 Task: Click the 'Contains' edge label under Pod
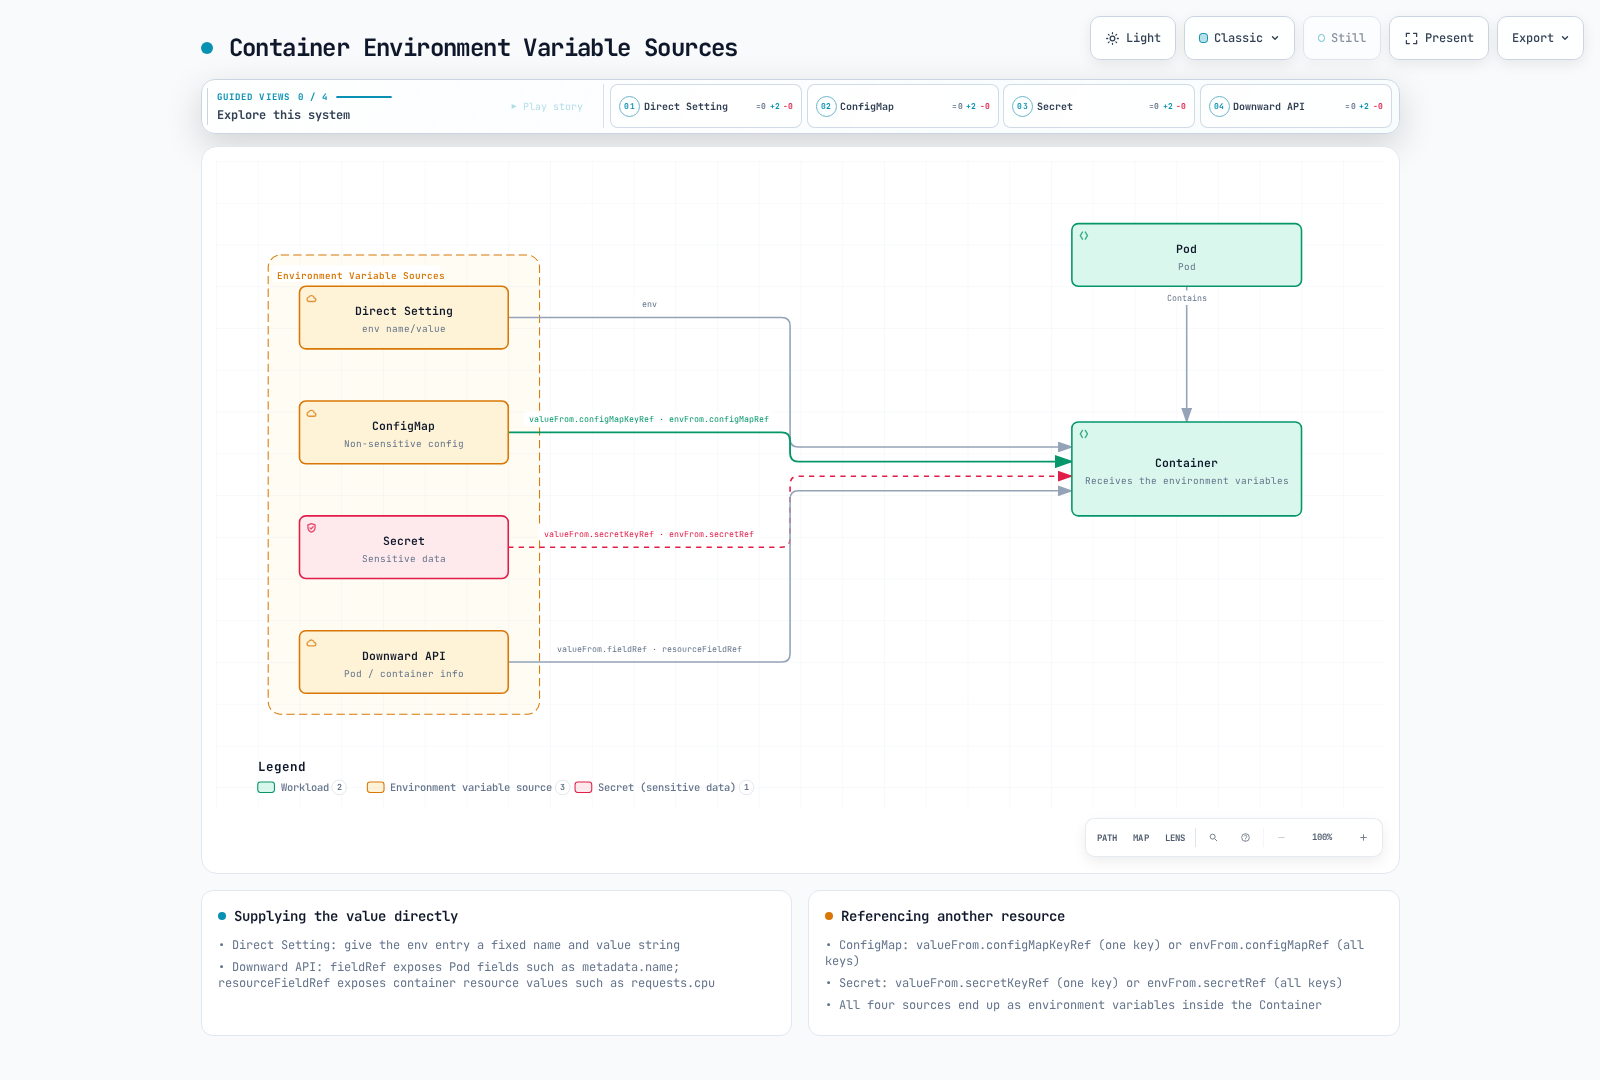click(1187, 298)
